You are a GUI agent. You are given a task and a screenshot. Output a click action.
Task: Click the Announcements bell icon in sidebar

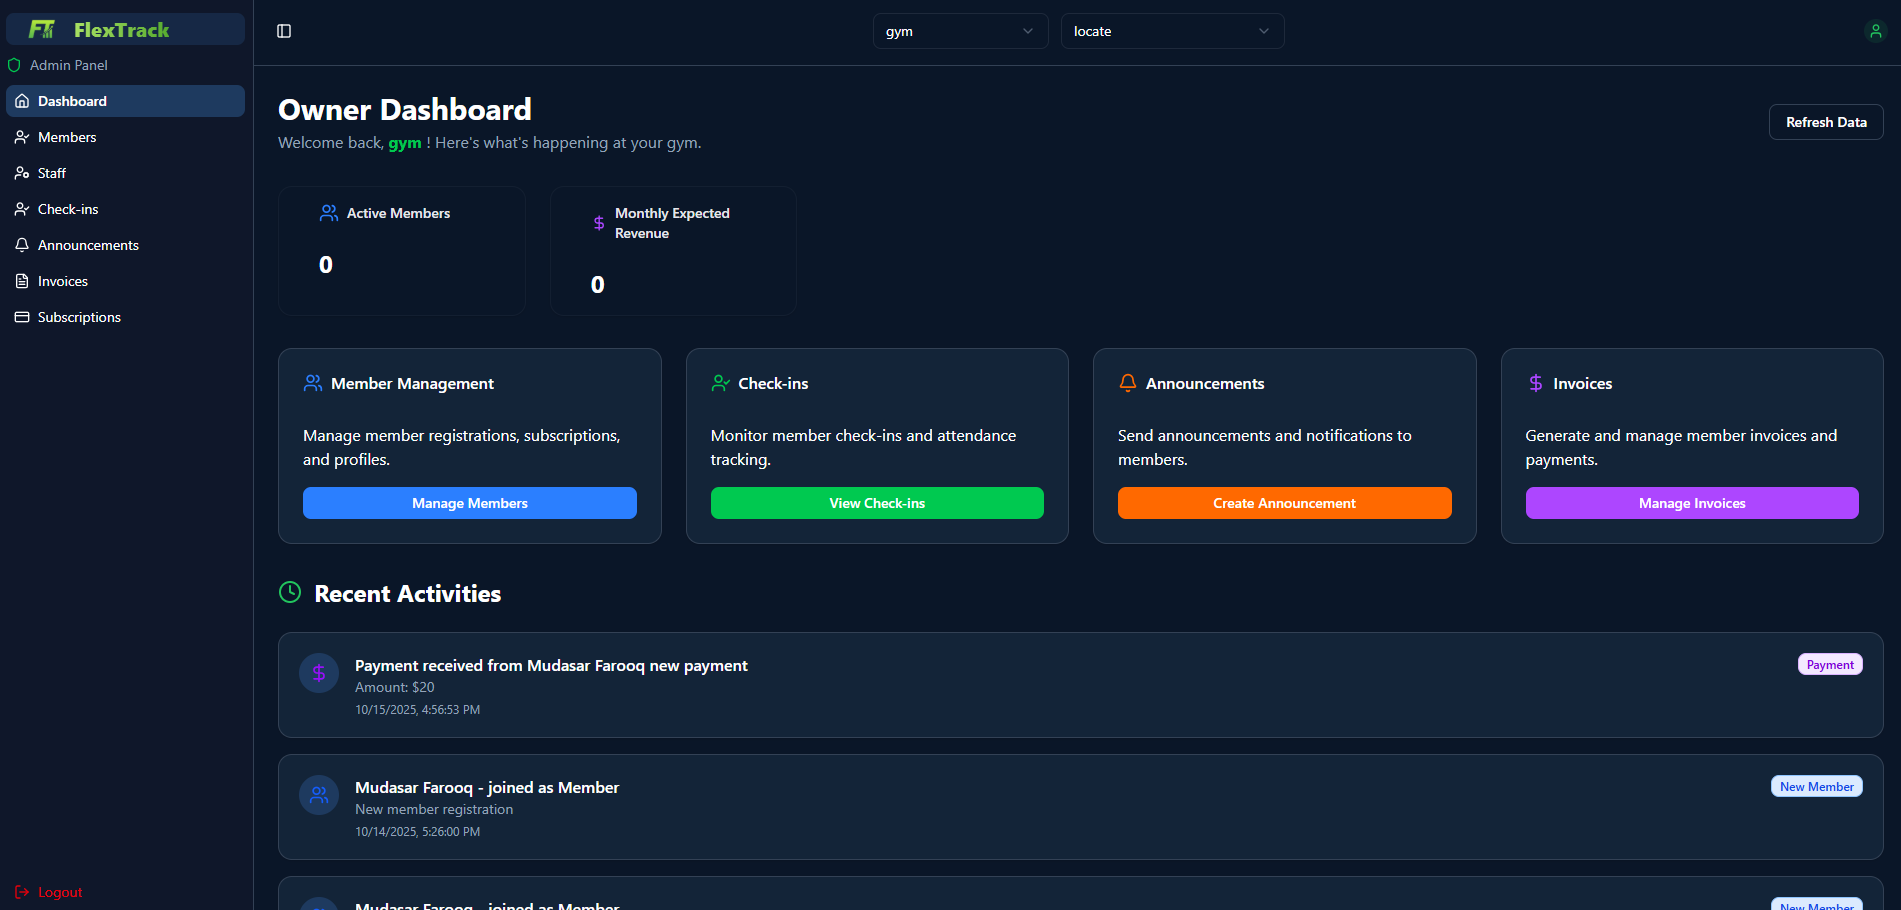pos(21,244)
